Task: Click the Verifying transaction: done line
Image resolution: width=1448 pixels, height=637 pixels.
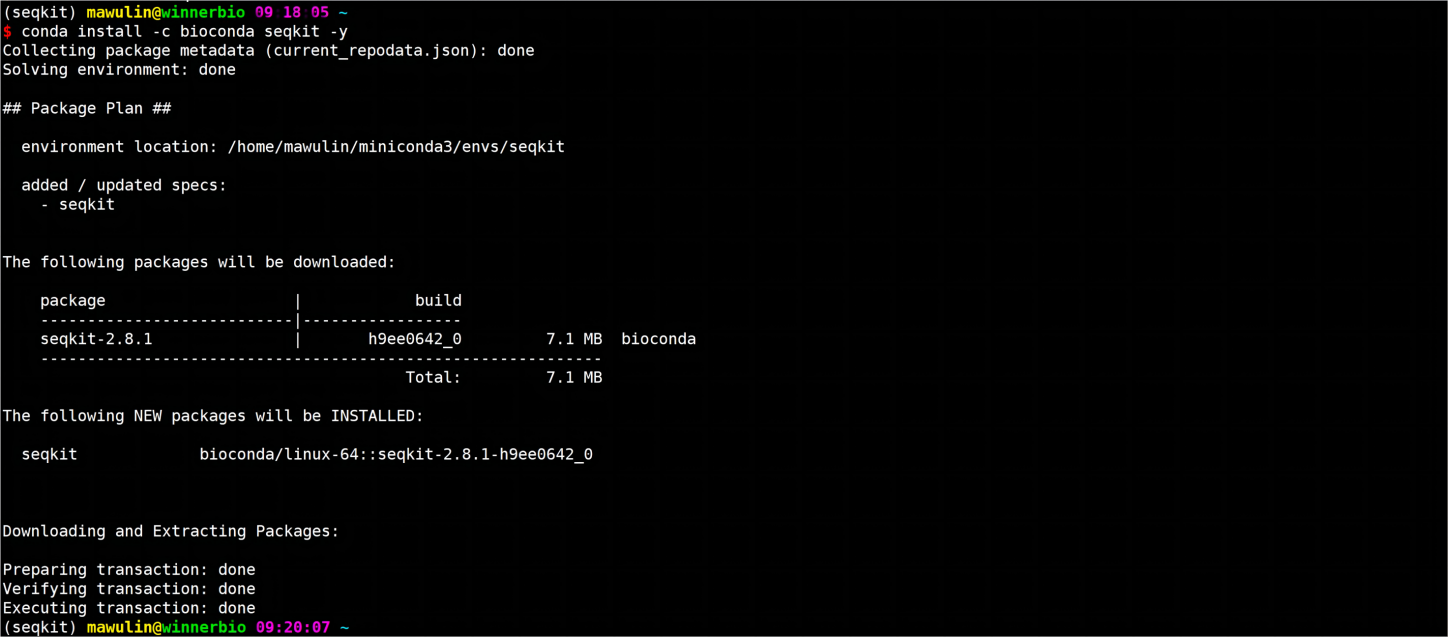Action: [x=129, y=589]
